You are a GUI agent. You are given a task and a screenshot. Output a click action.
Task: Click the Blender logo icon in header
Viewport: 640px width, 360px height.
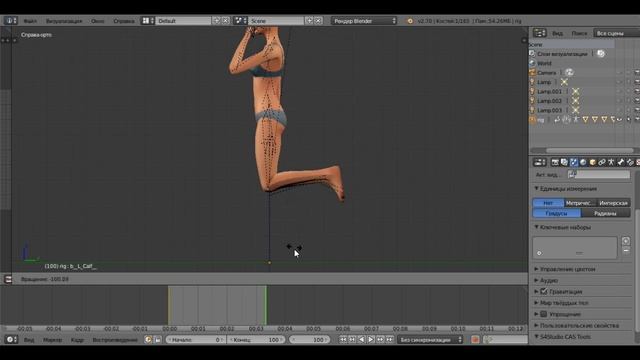410,21
